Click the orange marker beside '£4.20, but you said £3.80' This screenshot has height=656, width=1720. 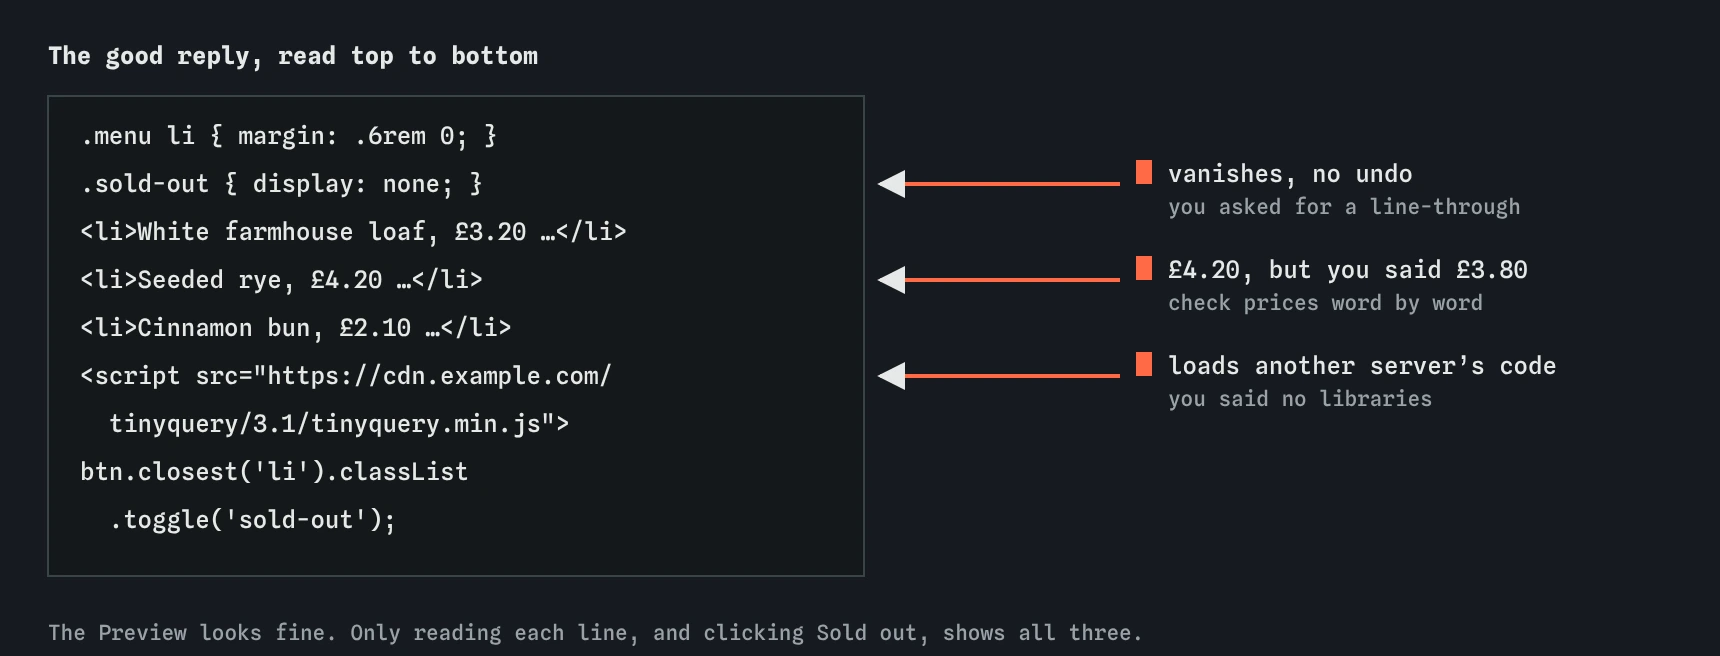coord(1144,268)
